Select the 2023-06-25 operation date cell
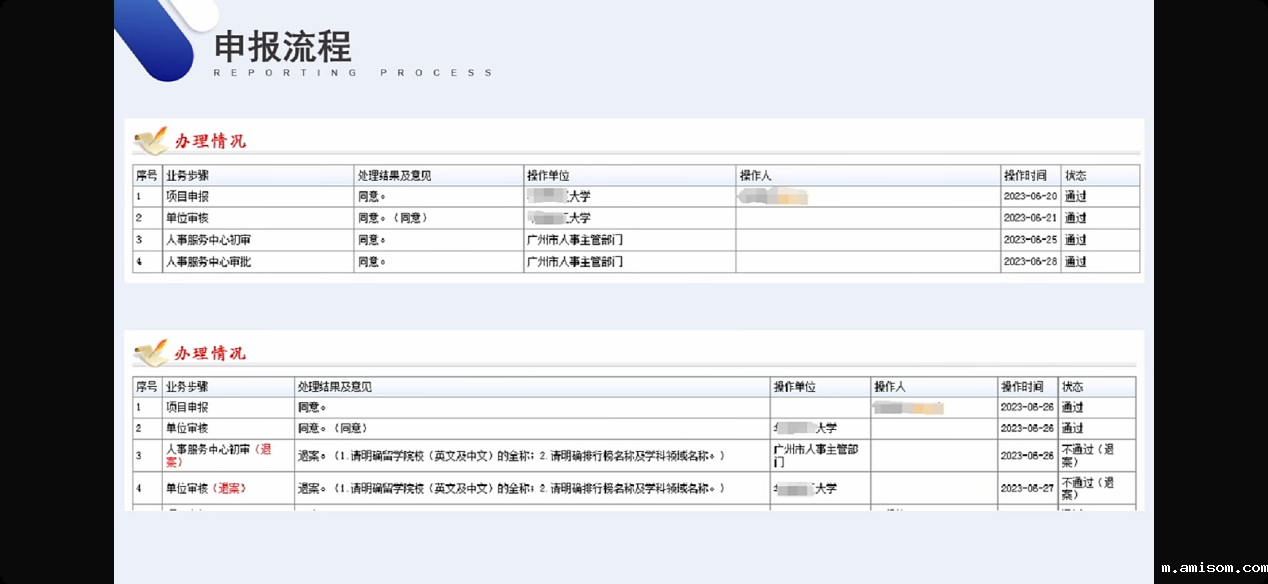The width and height of the screenshot is (1268, 584). [x=1029, y=240]
